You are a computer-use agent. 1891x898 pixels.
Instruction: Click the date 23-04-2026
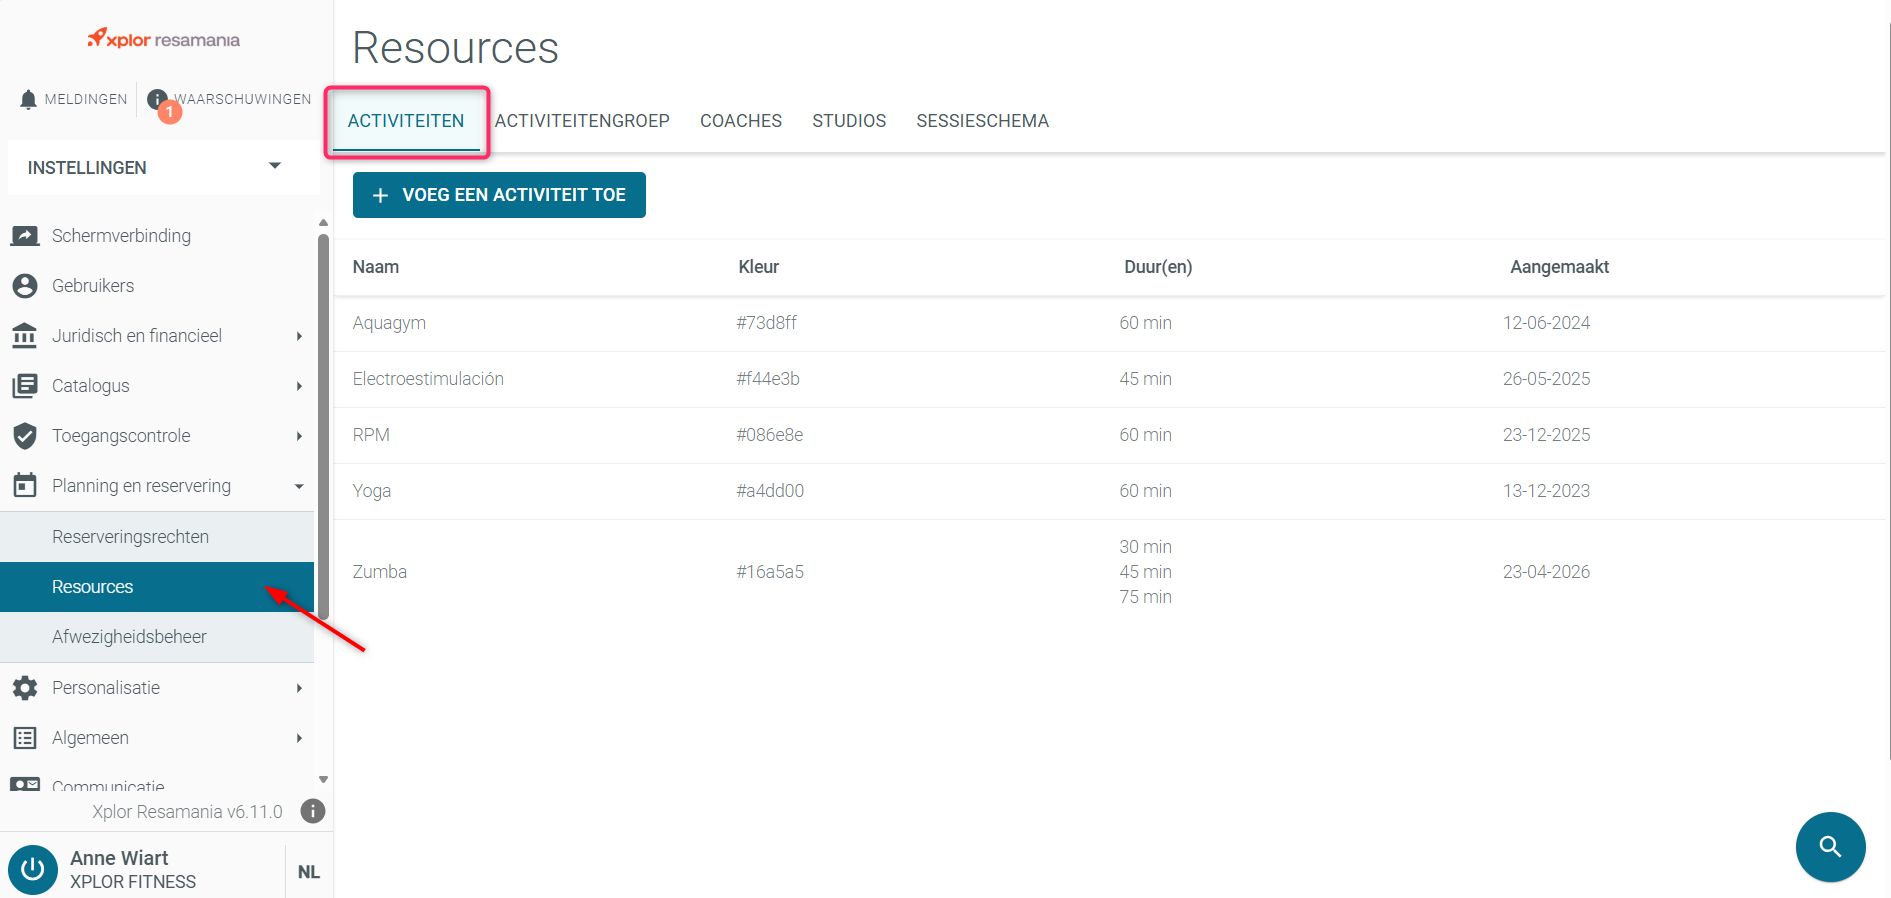pyautogui.click(x=1546, y=572)
